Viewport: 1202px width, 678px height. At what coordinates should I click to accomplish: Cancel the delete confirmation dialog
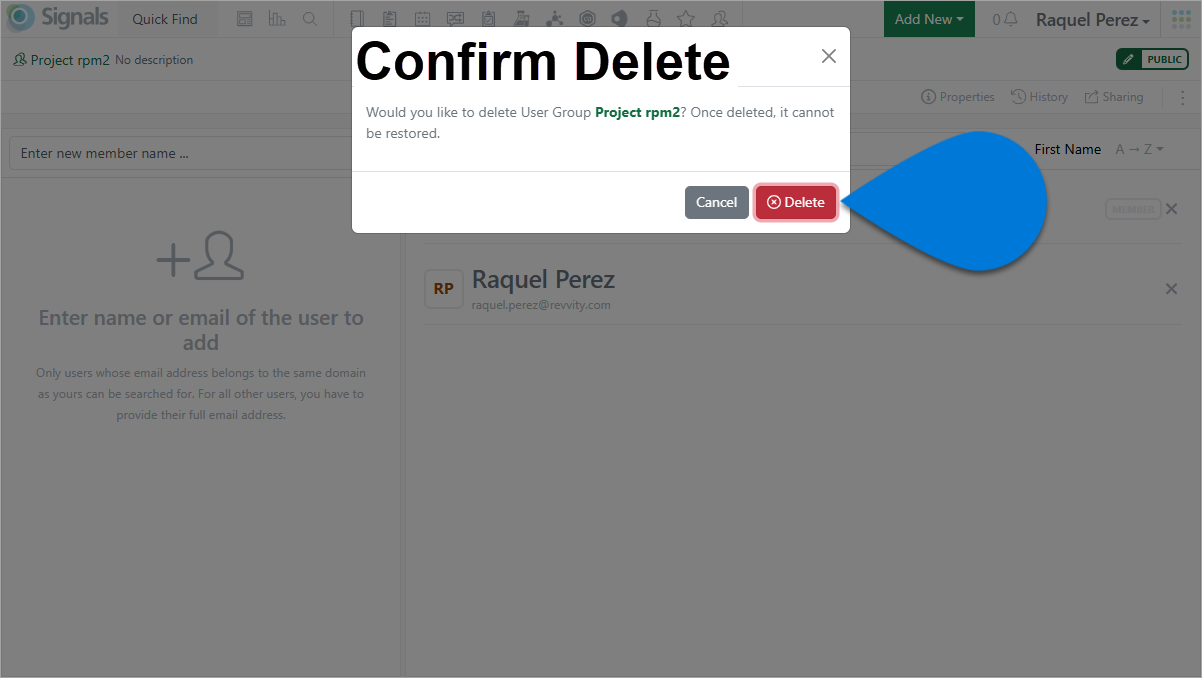716,202
